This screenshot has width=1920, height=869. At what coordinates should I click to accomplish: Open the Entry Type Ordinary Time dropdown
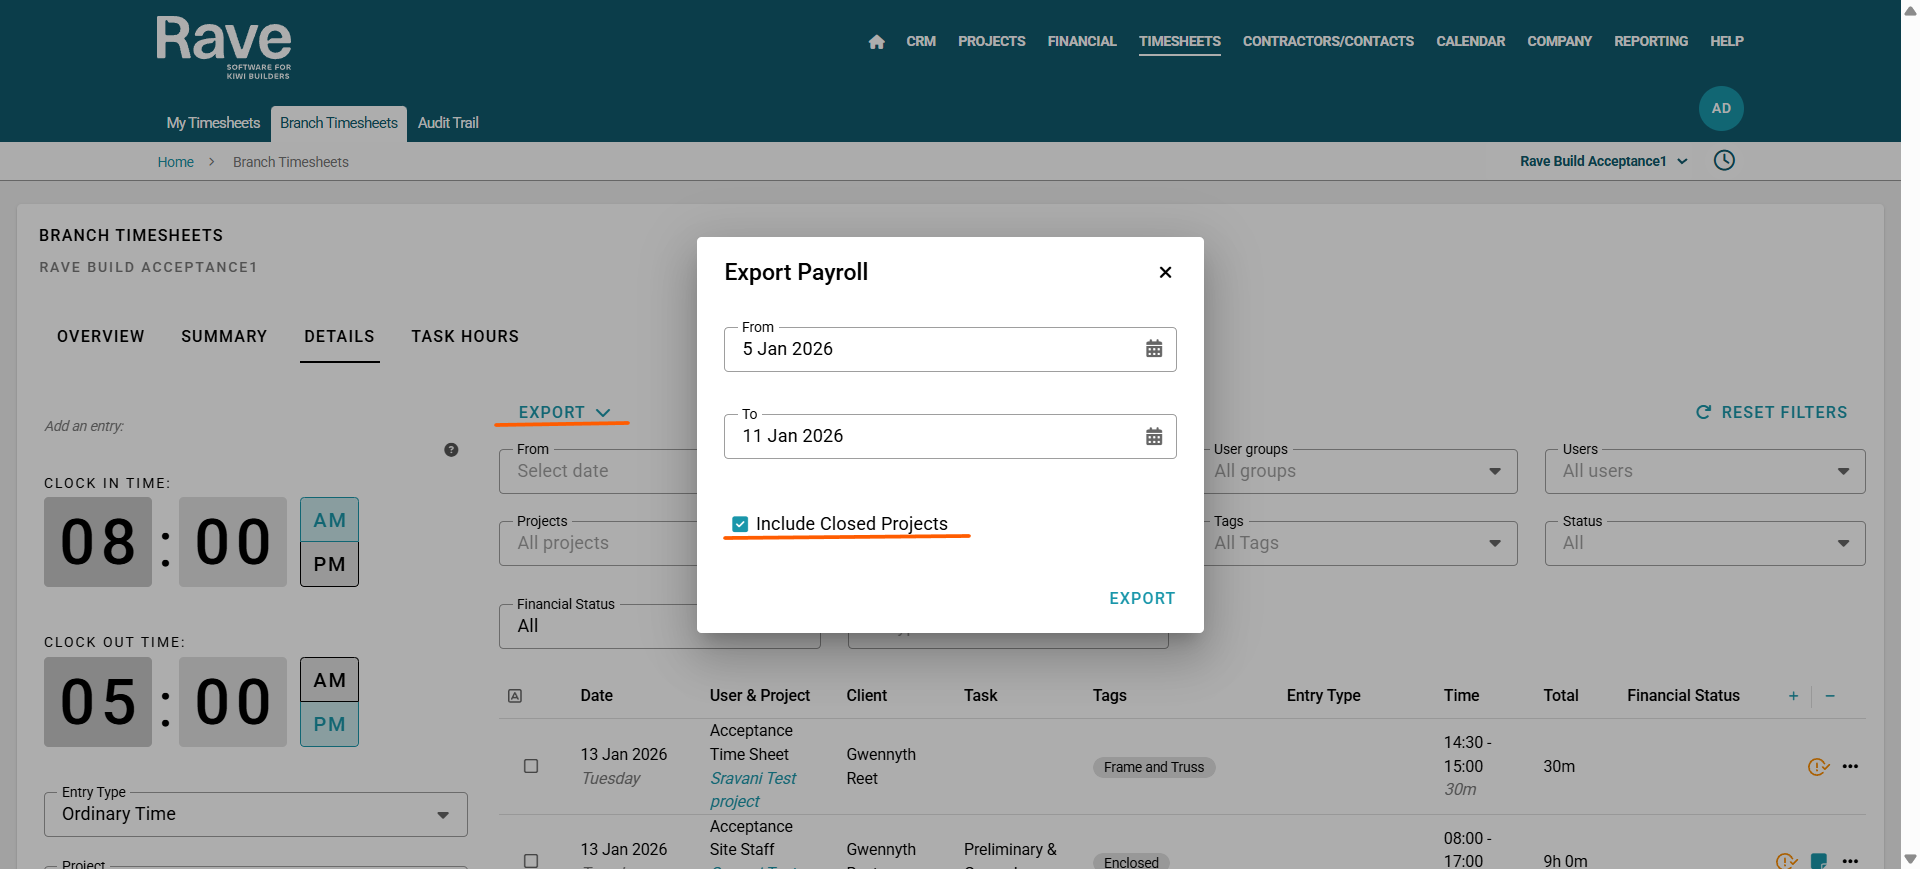tap(256, 814)
